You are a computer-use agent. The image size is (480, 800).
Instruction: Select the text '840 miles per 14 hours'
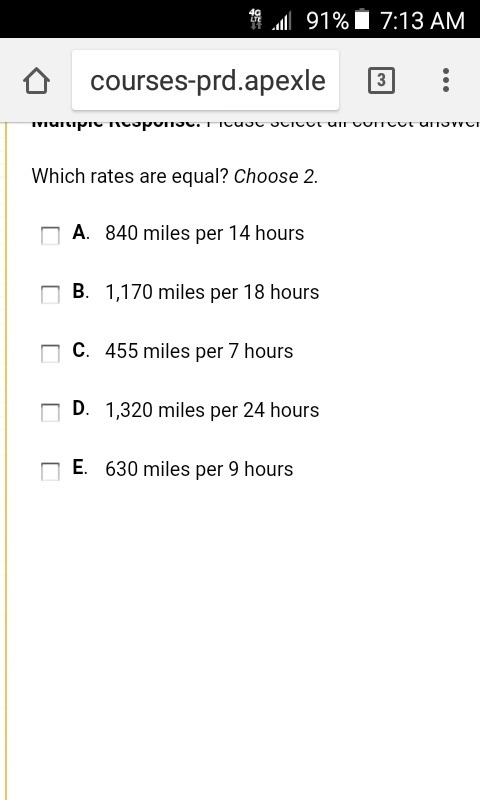coord(205,233)
